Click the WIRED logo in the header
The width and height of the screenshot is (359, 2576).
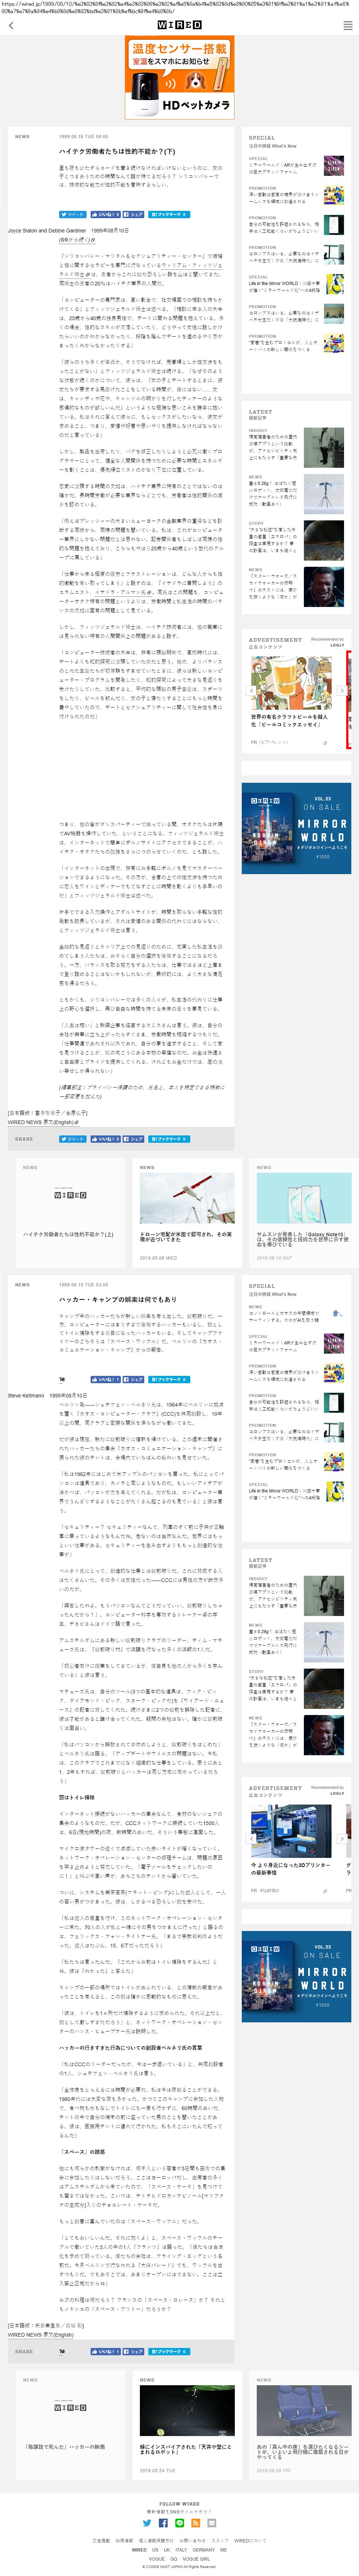click(x=180, y=25)
